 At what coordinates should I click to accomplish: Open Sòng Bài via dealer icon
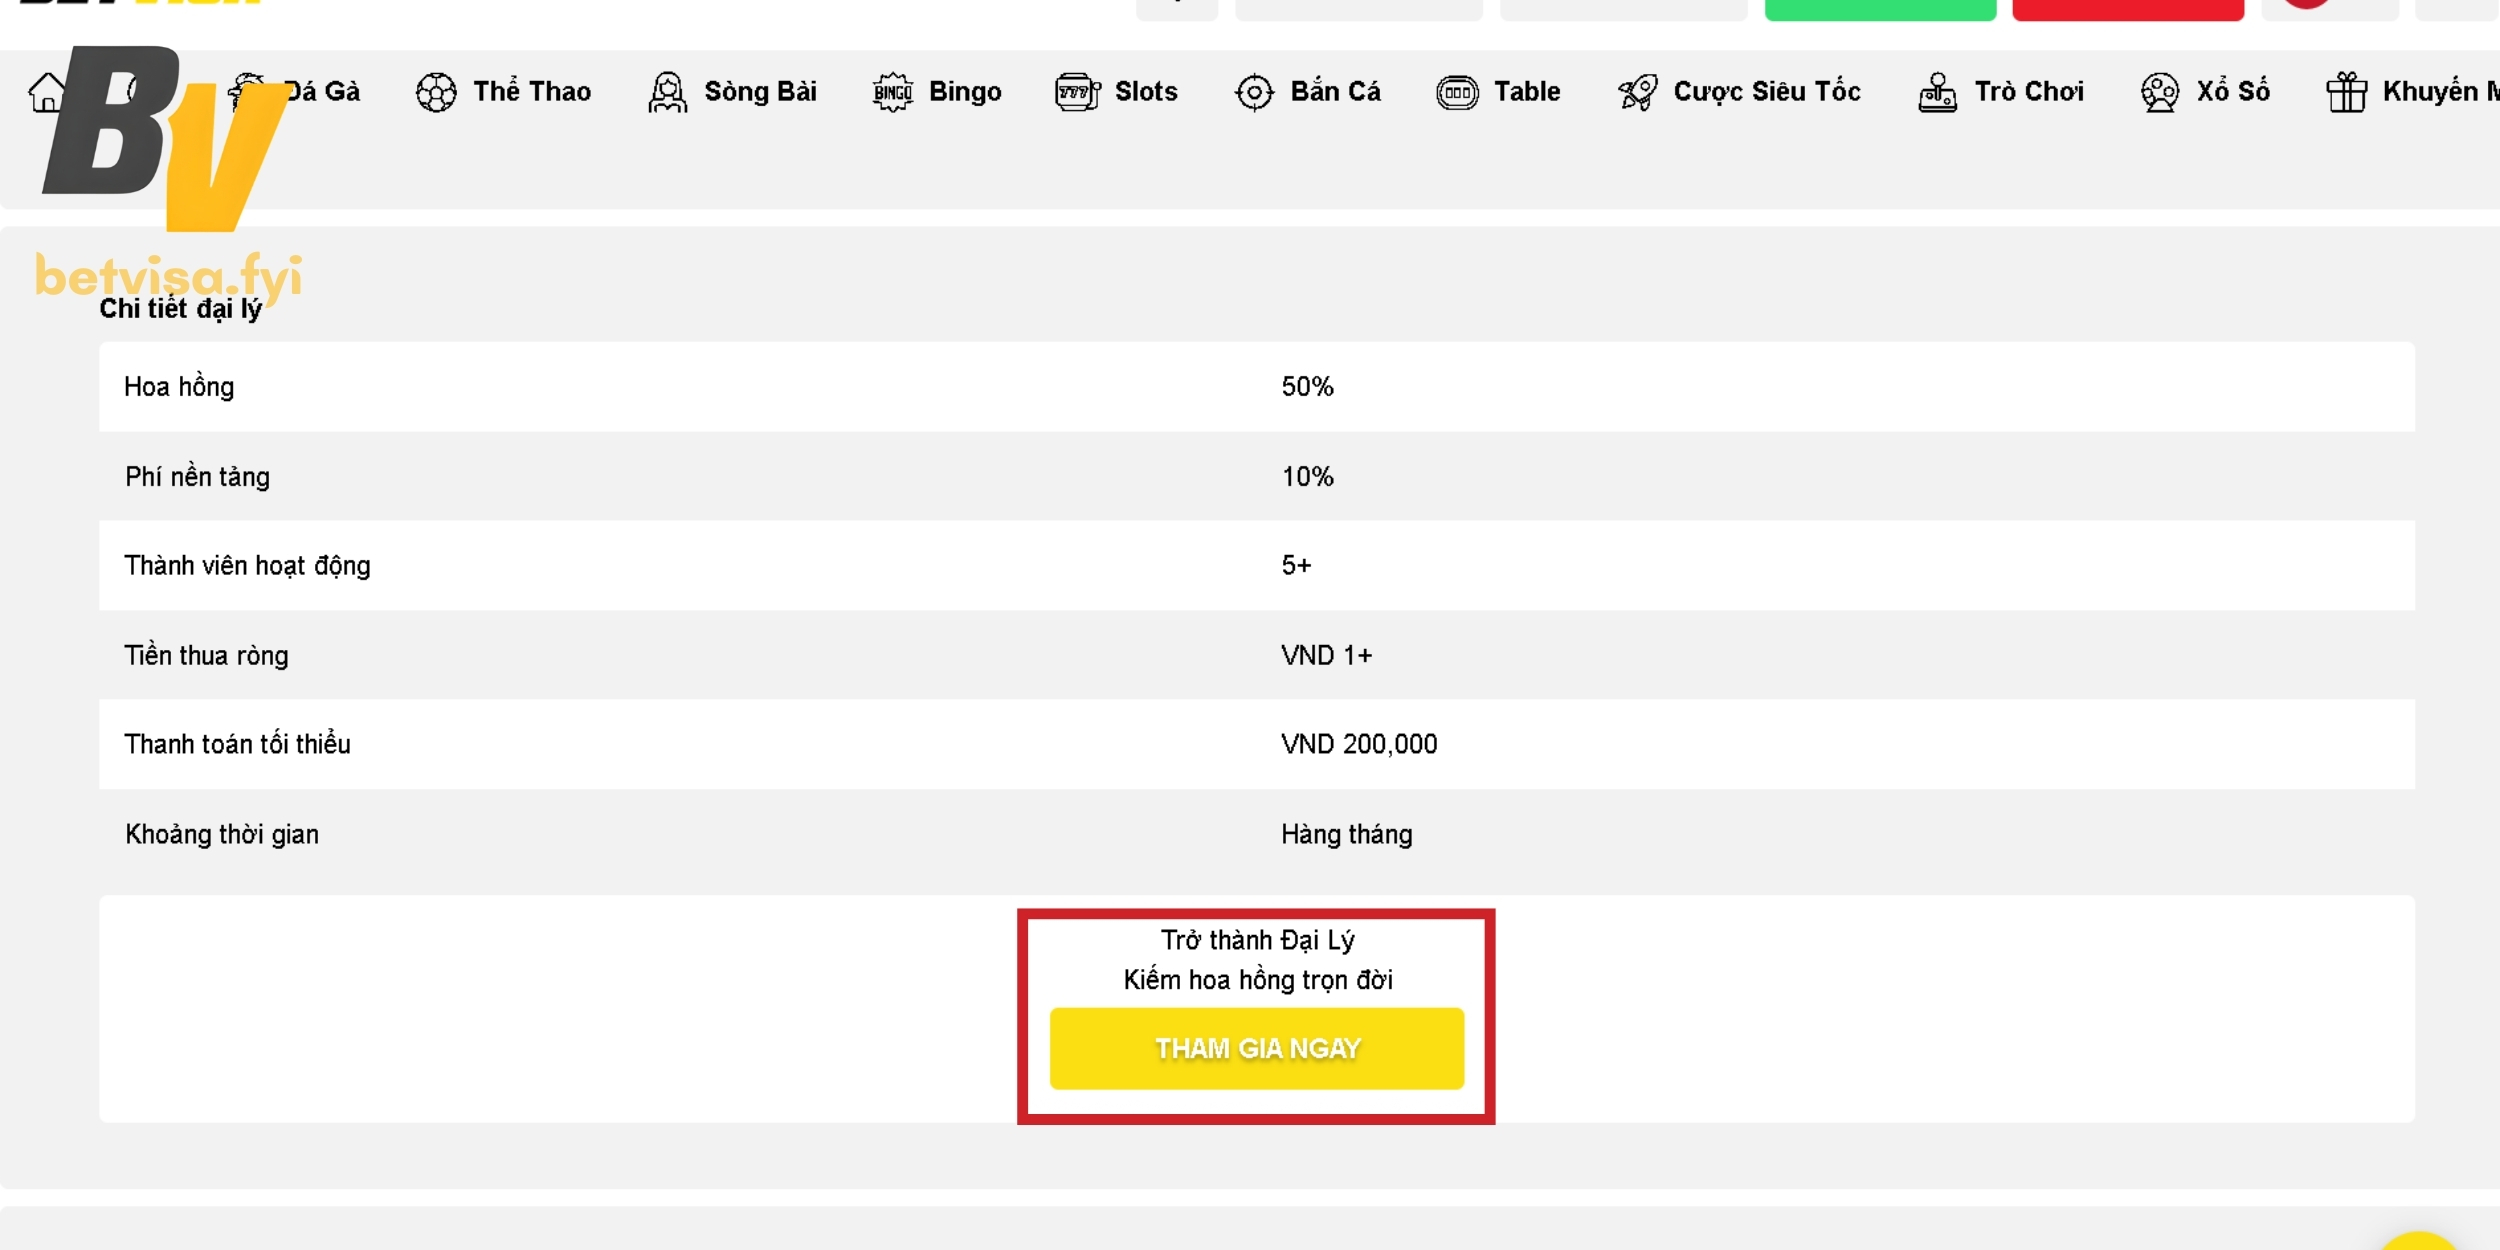pyautogui.click(x=667, y=92)
